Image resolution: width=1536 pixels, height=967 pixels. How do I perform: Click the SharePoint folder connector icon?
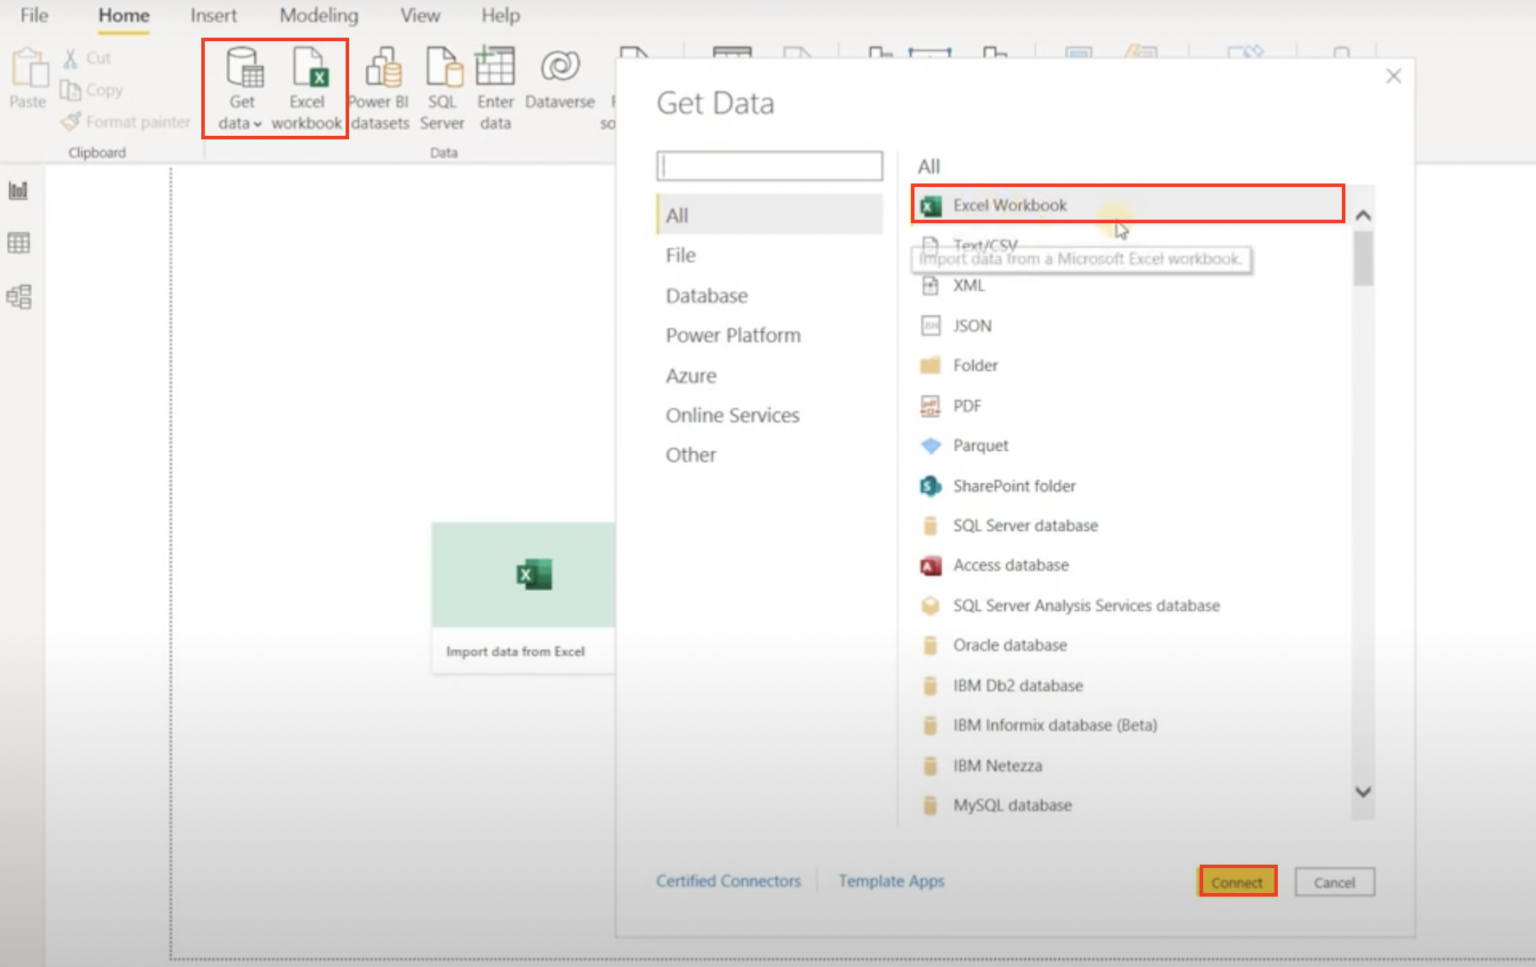point(930,485)
